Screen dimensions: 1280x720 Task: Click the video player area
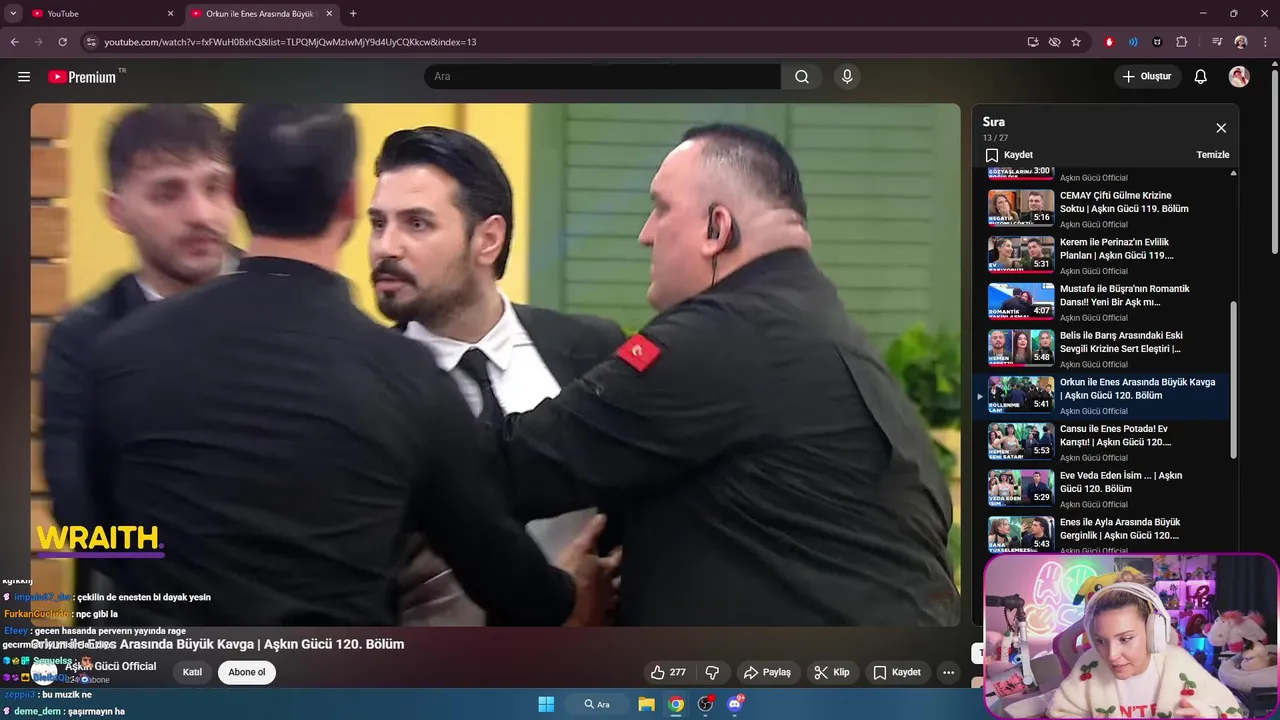[x=495, y=365]
